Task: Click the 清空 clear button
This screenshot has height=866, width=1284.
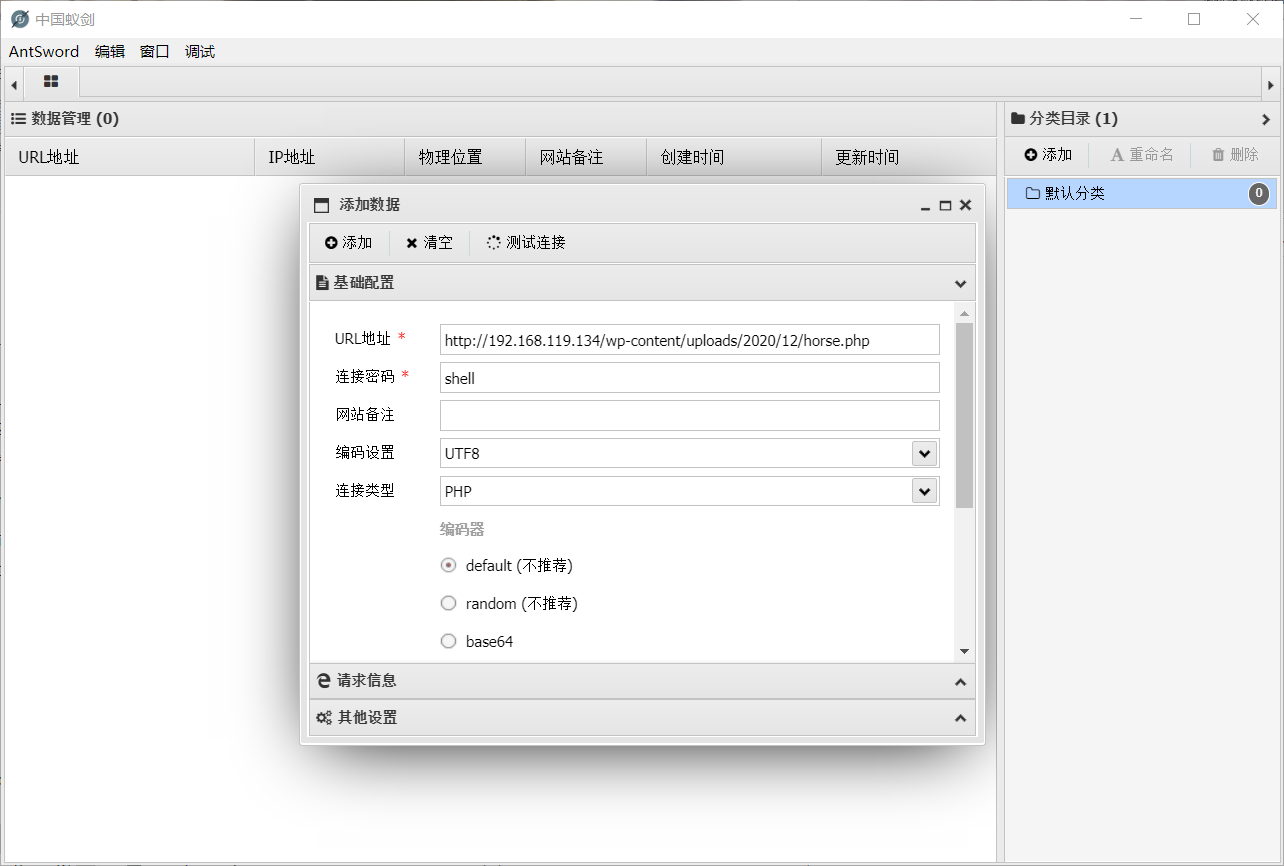Action: click(x=430, y=243)
